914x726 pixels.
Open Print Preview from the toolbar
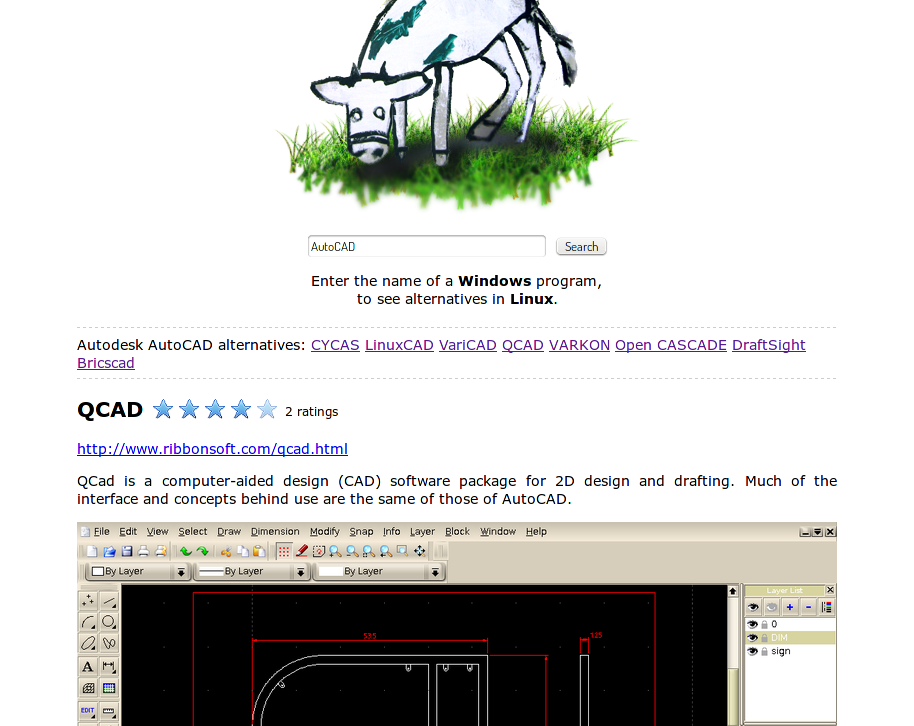coord(160,551)
